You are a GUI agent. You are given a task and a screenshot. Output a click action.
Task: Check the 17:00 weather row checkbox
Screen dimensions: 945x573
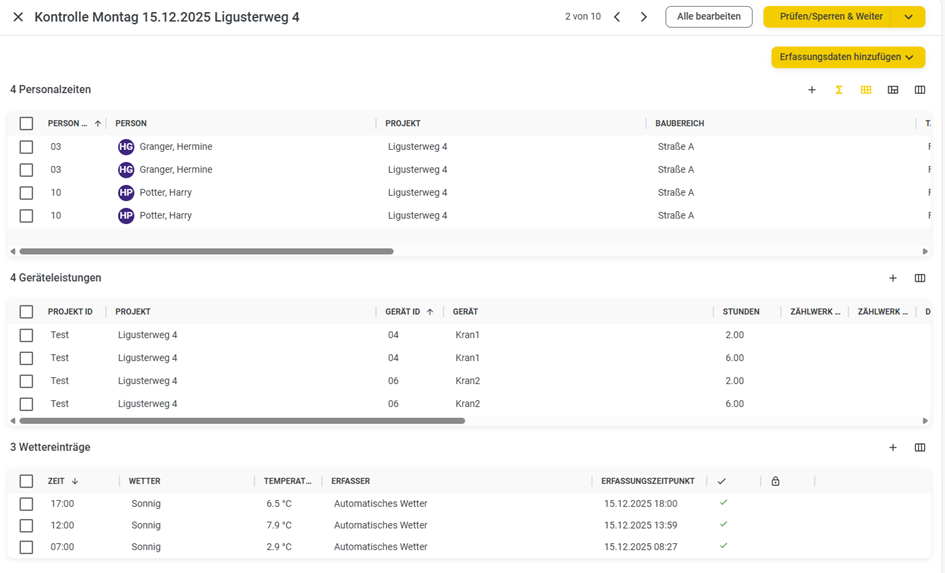[x=26, y=504]
